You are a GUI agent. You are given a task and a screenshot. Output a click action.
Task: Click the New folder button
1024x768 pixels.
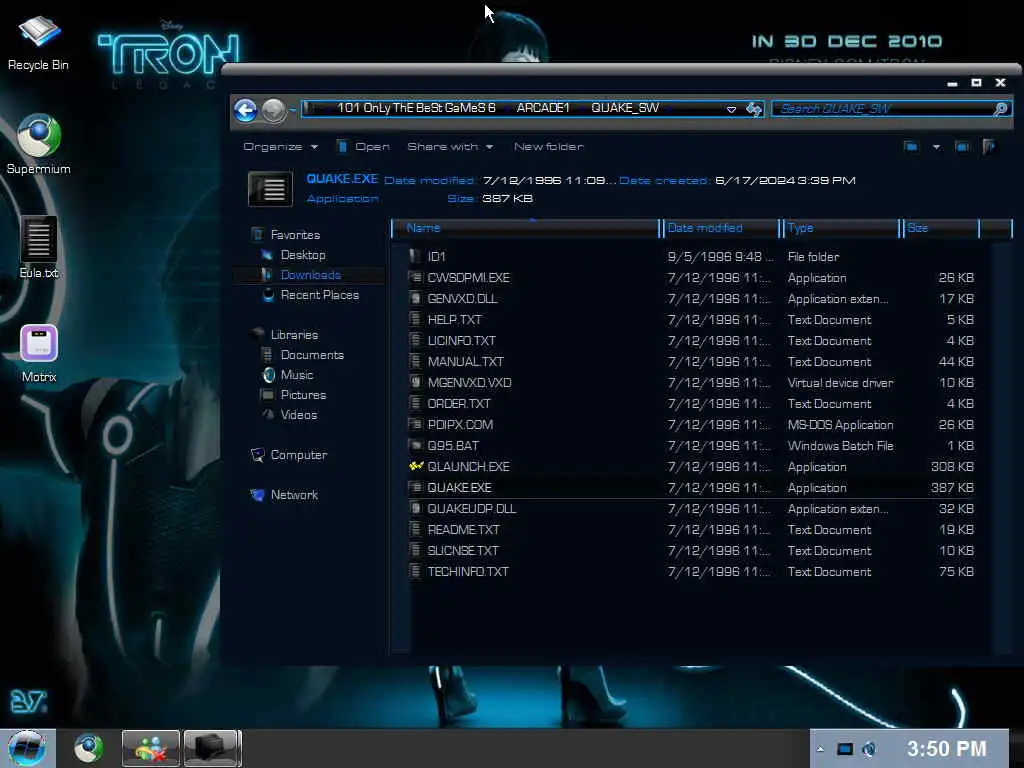coord(549,146)
